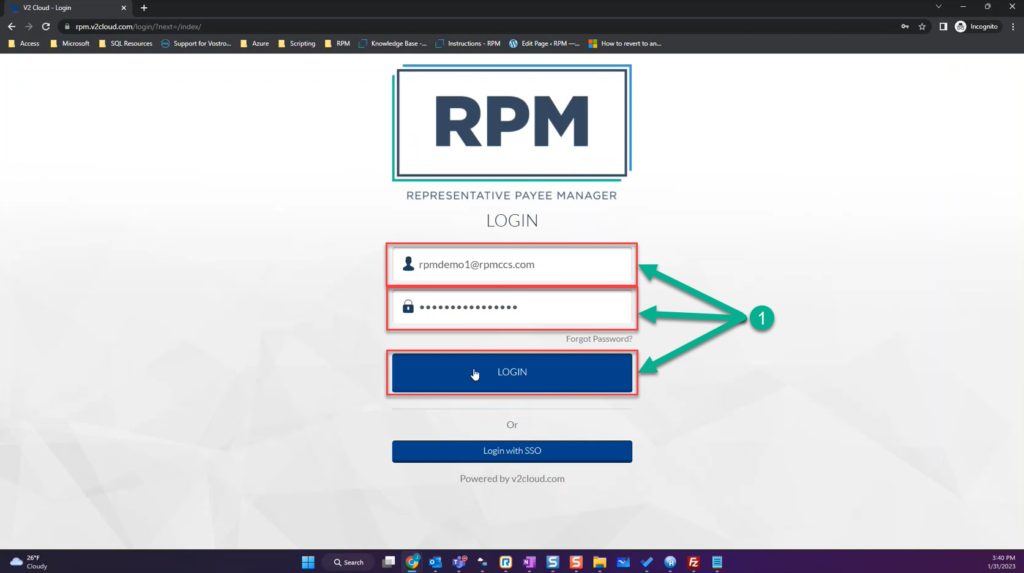The height and width of the screenshot is (573, 1024).
Task: Click the blue LOGIN button
Action: tap(512, 372)
